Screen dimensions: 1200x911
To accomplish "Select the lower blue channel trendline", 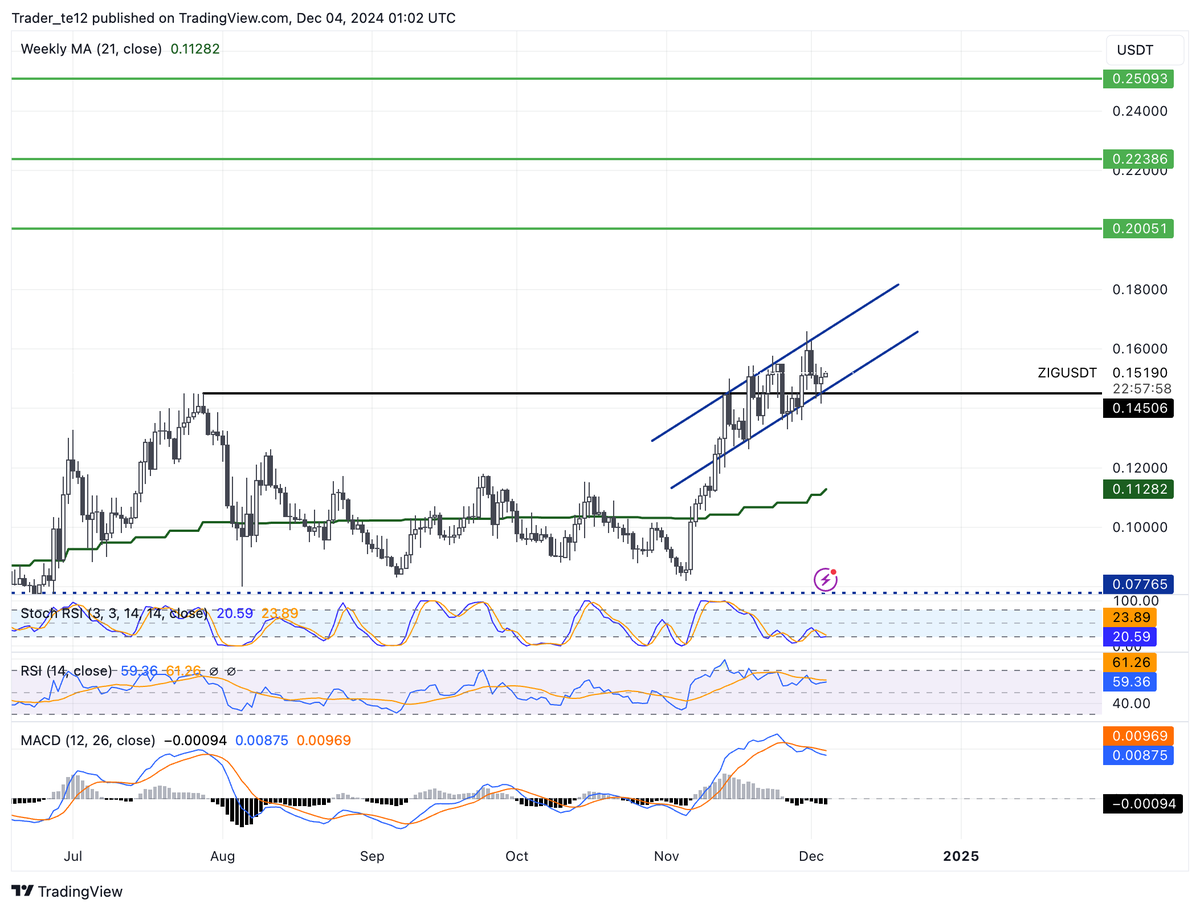I will click(794, 409).
